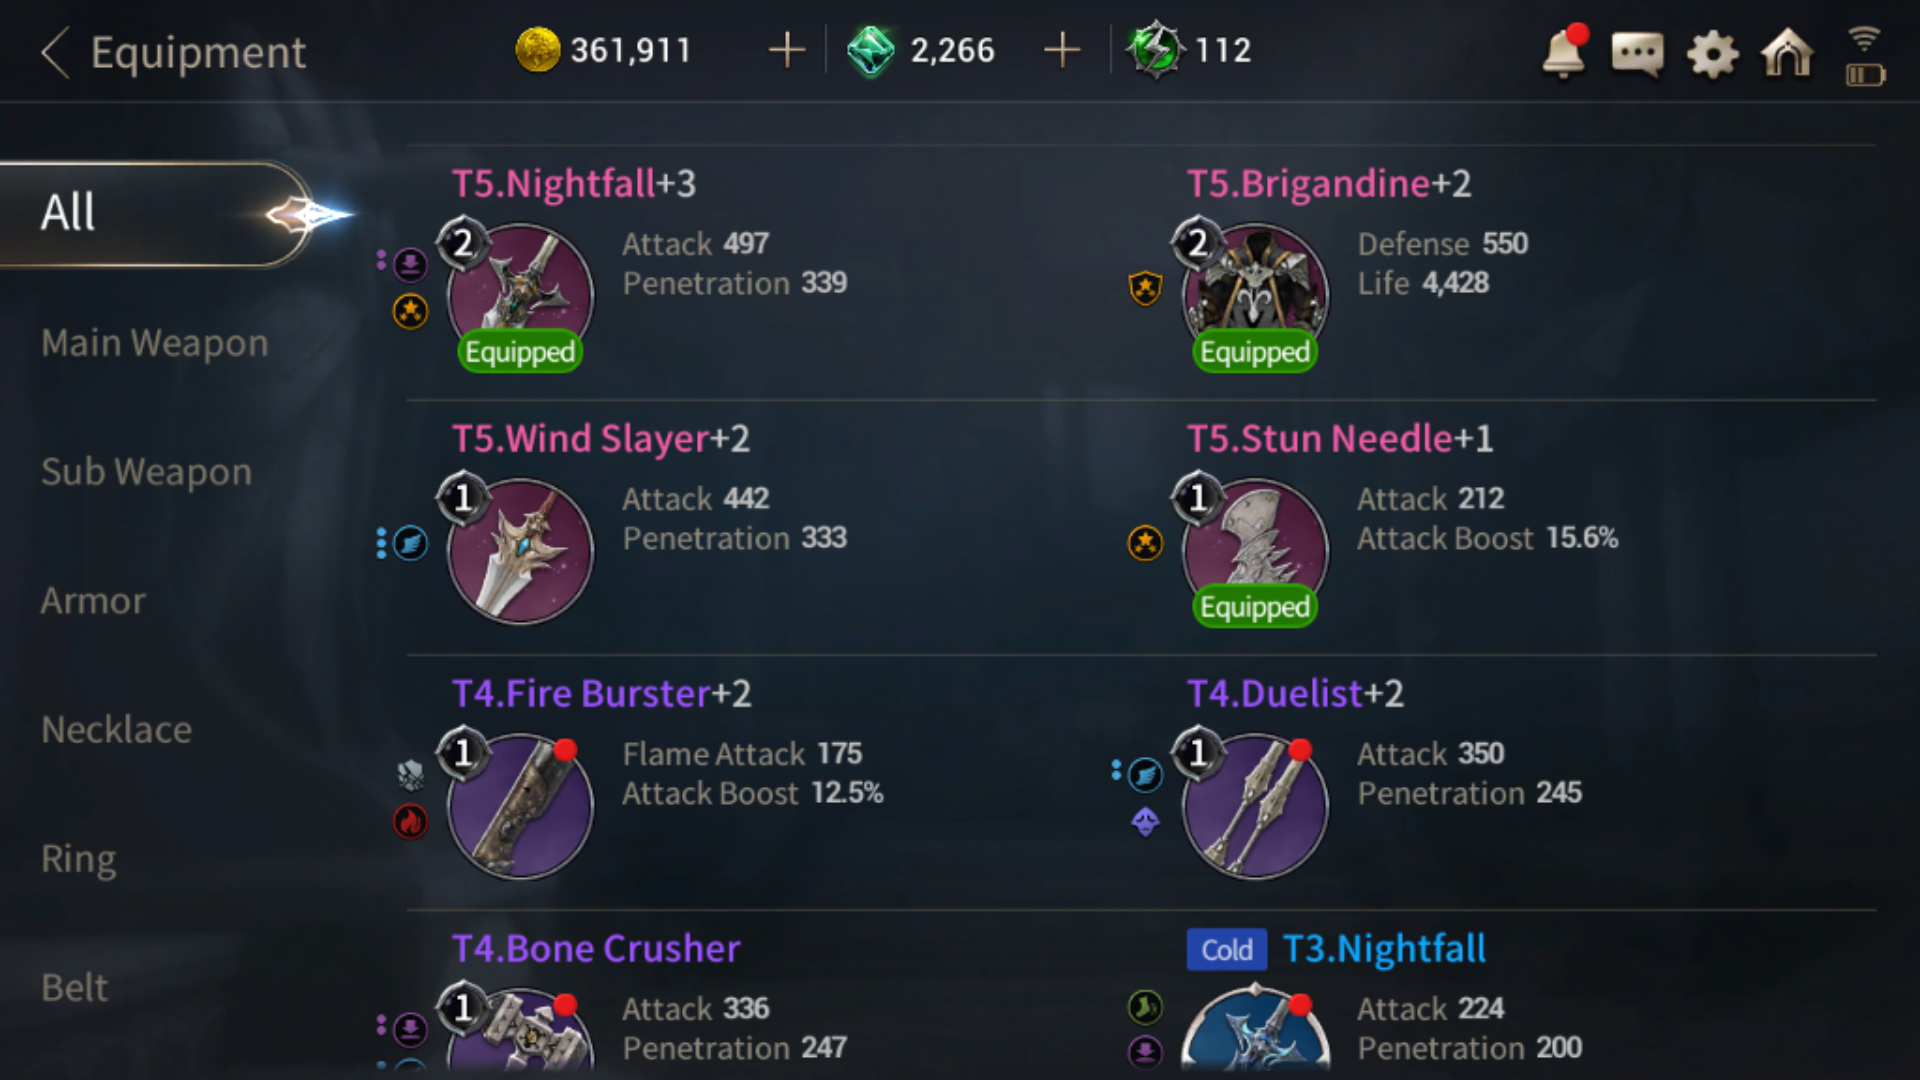Select the T5.Wind Slayer+2 weapon icon

point(520,550)
